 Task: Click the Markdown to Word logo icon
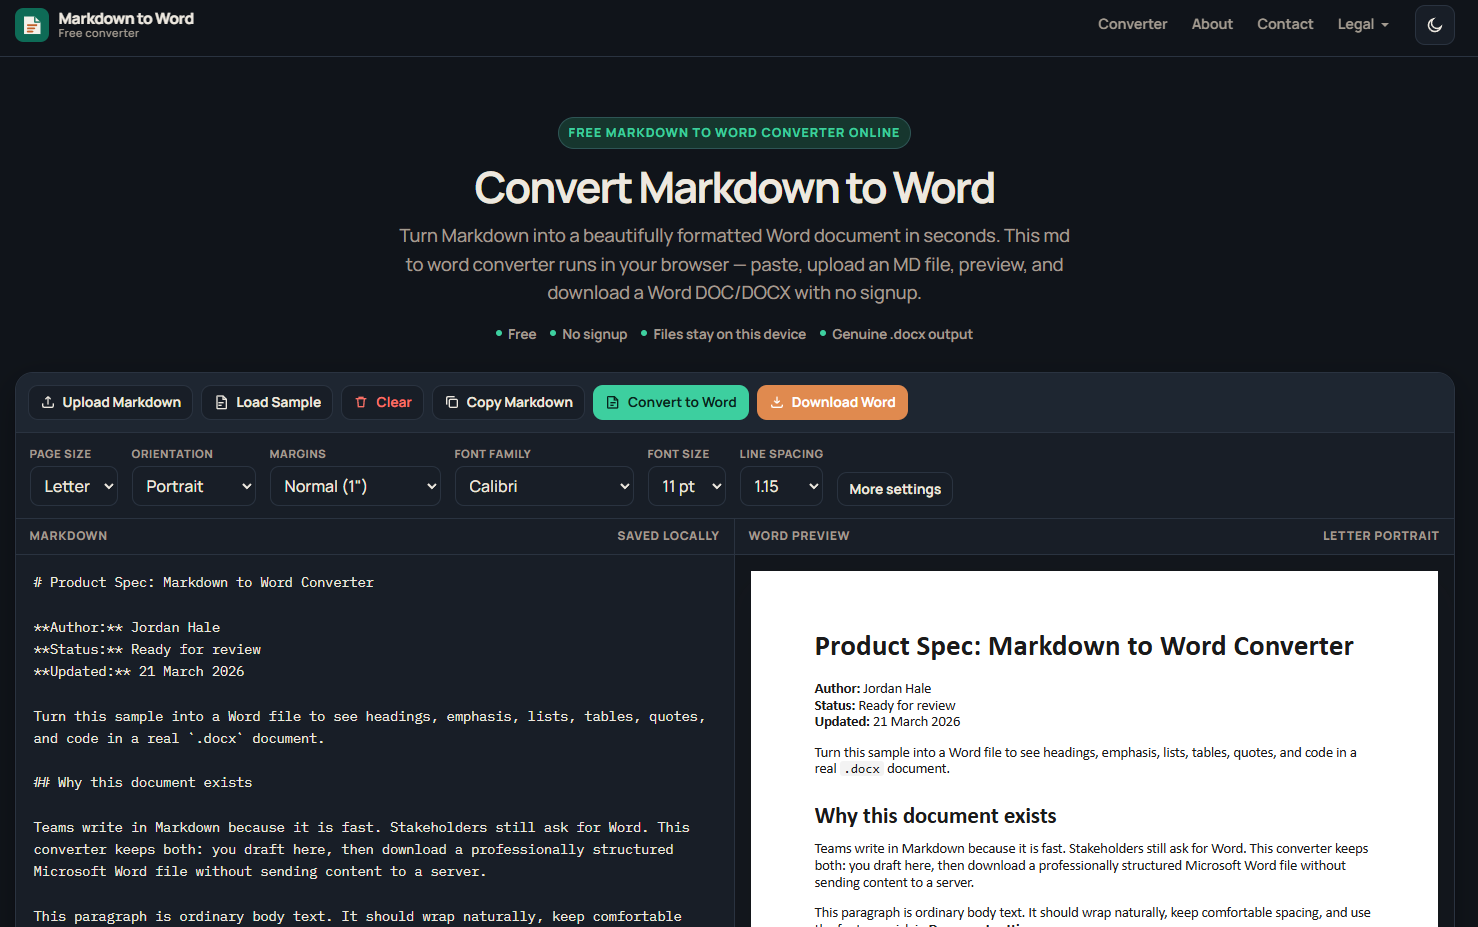[x=32, y=25]
